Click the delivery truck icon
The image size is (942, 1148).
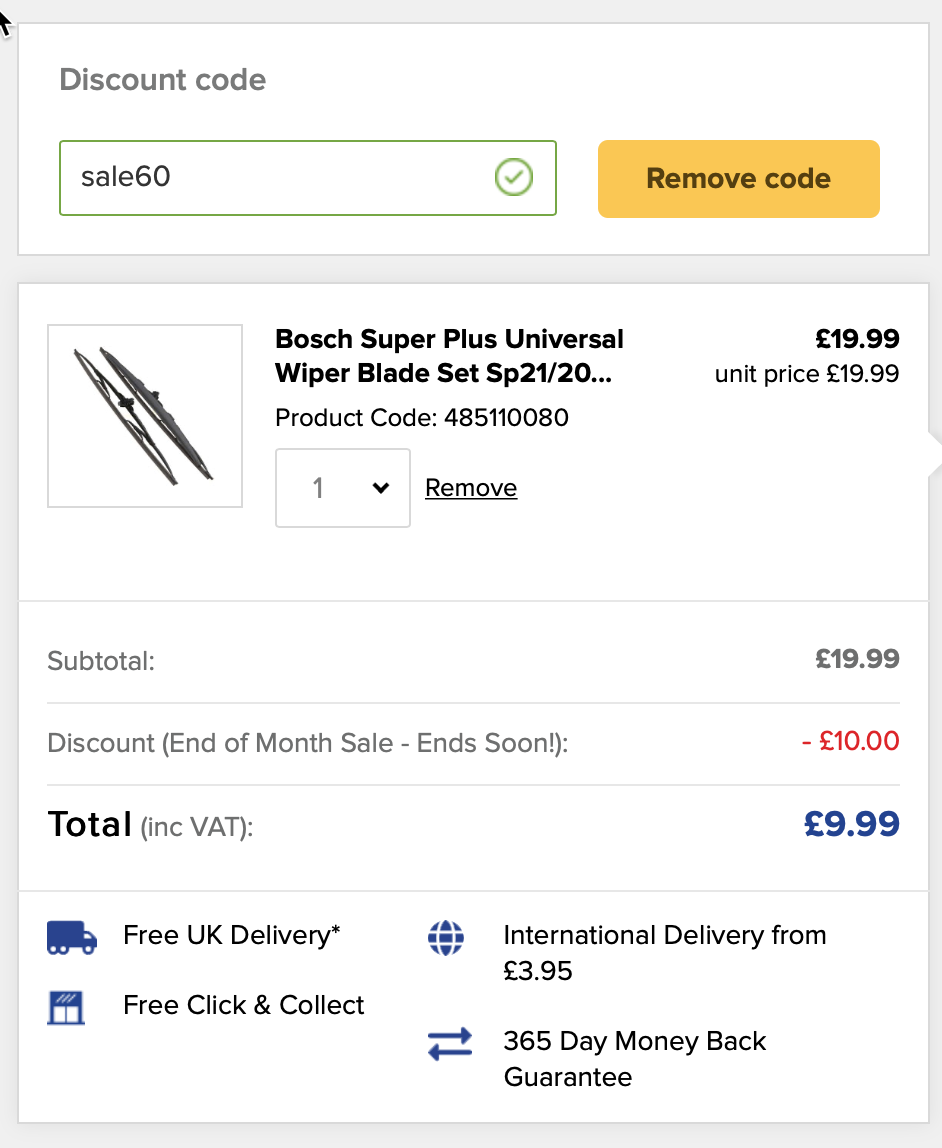[x=72, y=937]
